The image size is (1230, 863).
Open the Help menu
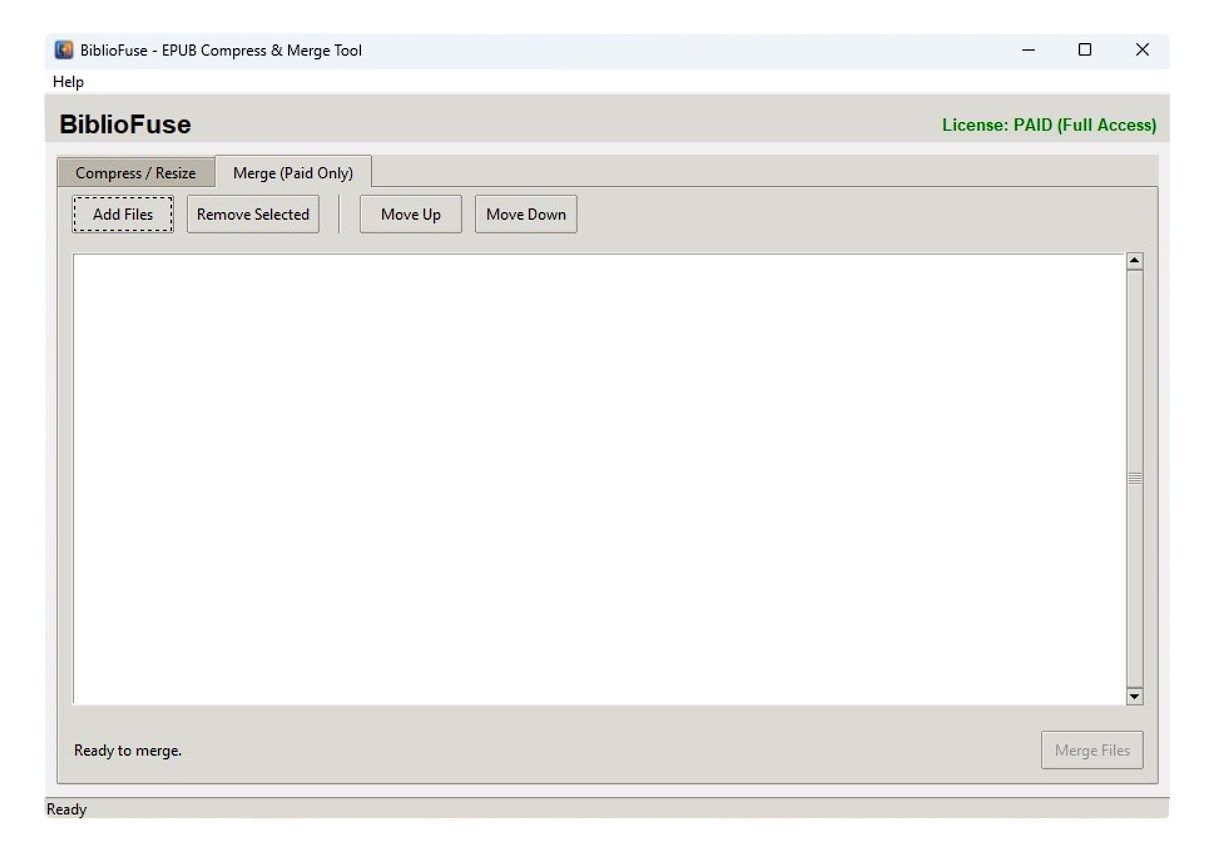[x=68, y=82]
